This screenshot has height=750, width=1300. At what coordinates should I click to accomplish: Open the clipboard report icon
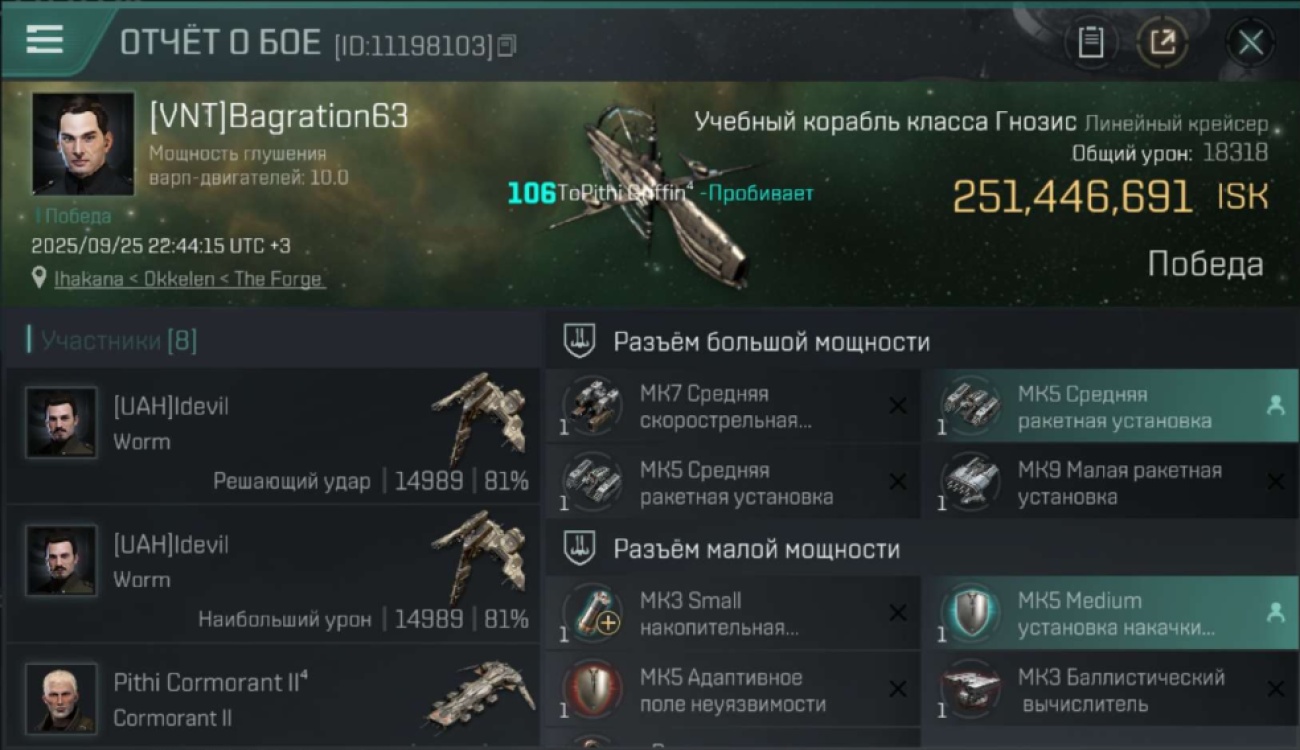pos(1091,42)
